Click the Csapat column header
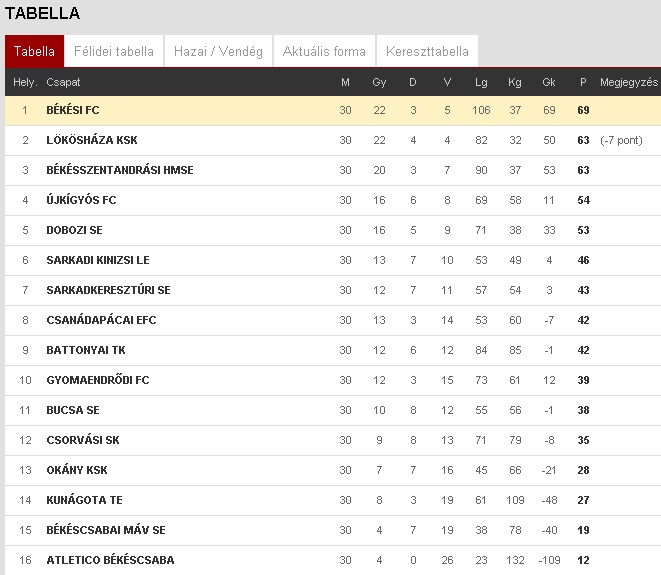Image resolution: width=661 pixels, height=575 pixels. (x=63, y=82)
